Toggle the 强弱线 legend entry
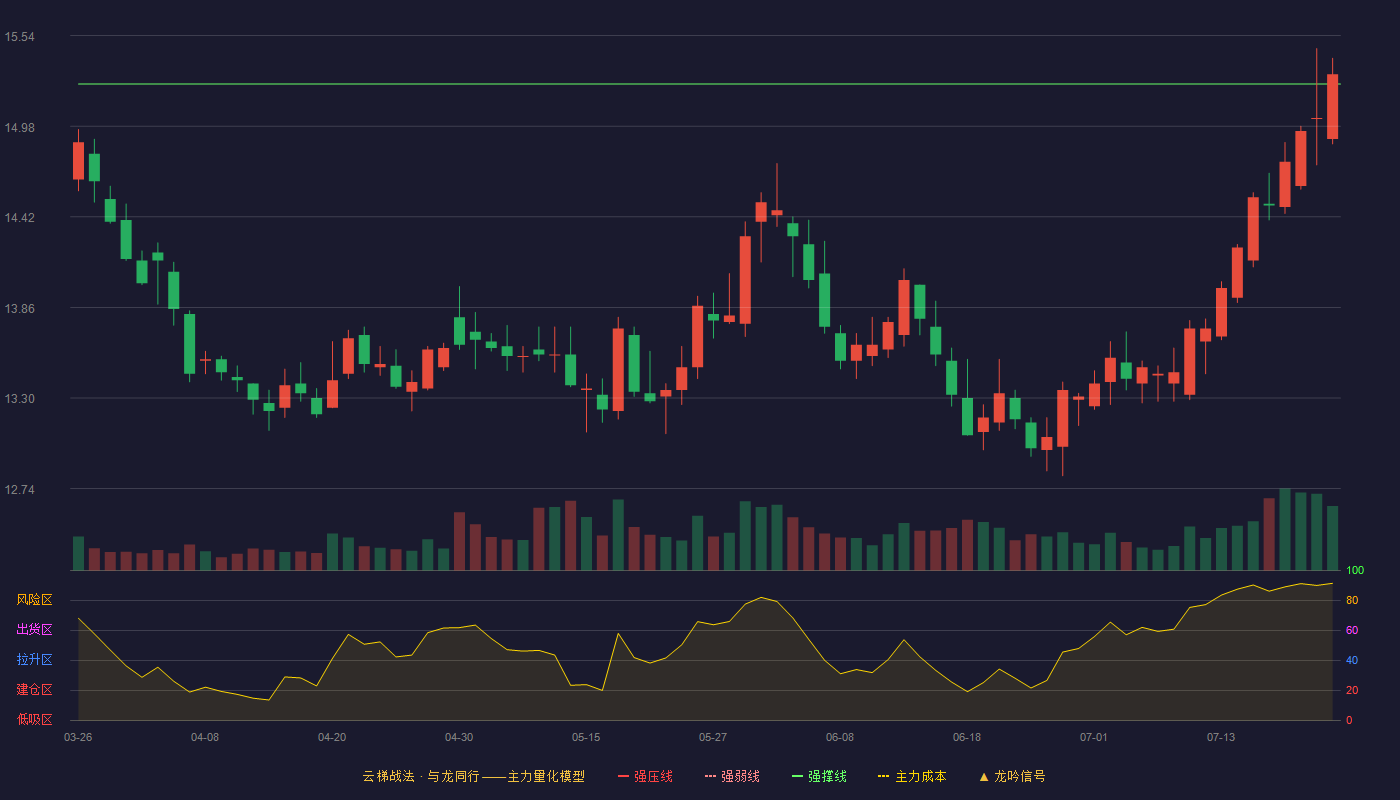The height and width of the screenshot is (800, 1400). click(x=732, y=776)
